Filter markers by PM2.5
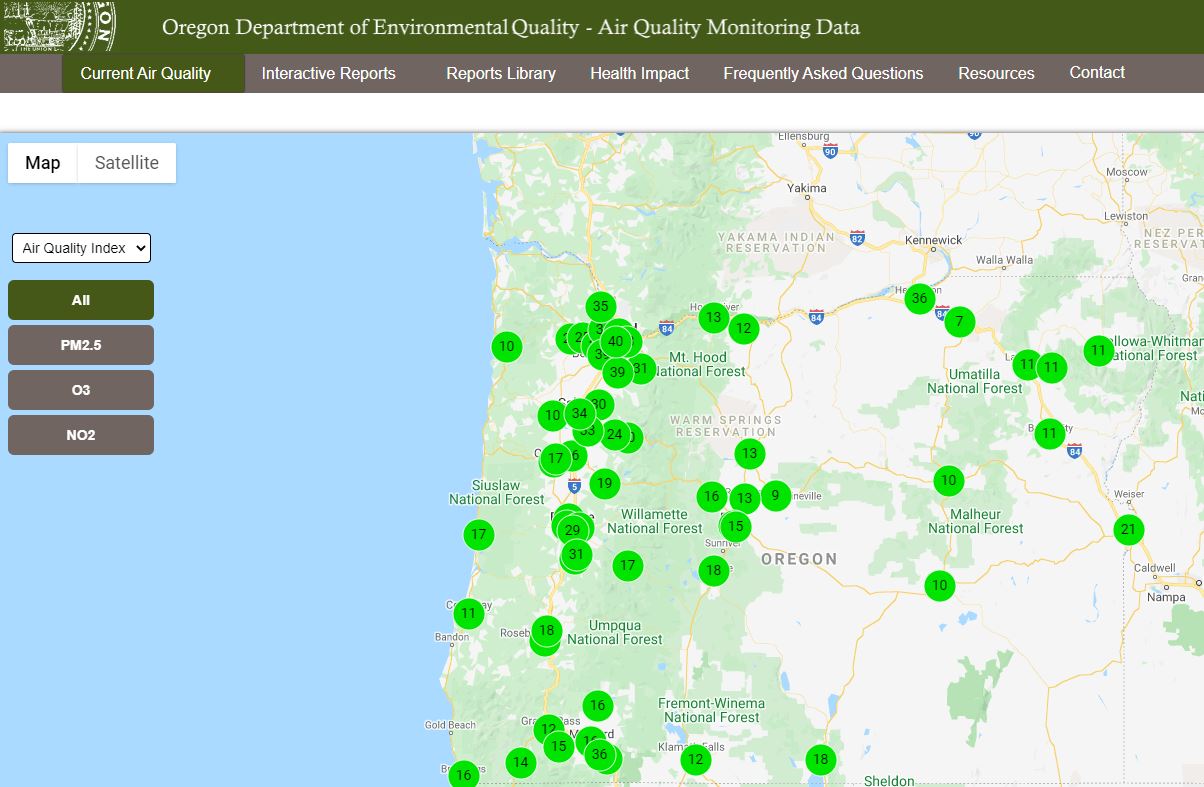 [x=81, y=345]
